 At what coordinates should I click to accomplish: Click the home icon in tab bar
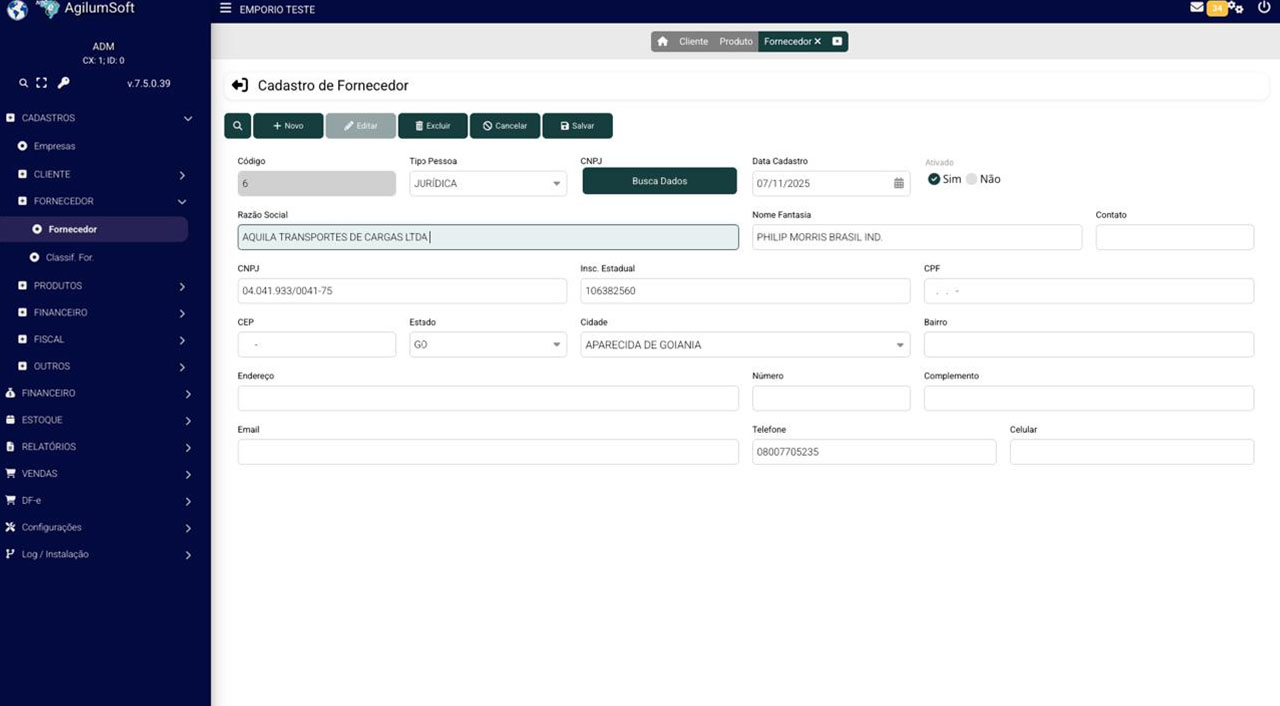pos(662,42)
